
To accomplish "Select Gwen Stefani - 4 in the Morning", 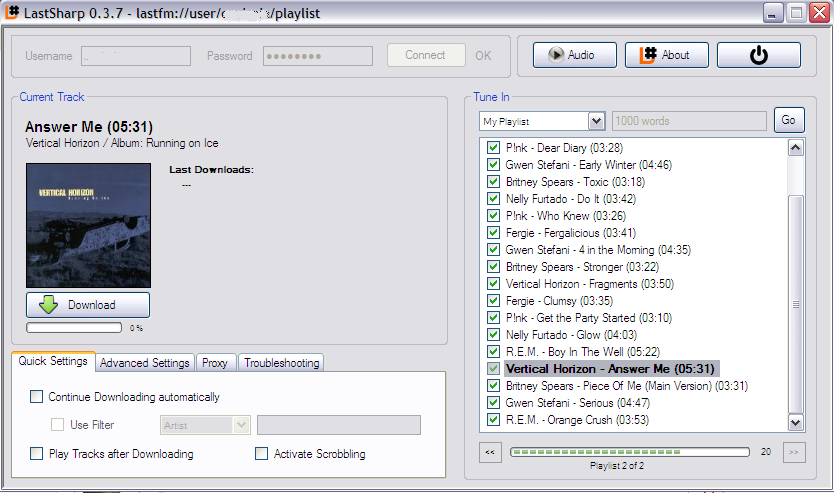I will [598, 249].
